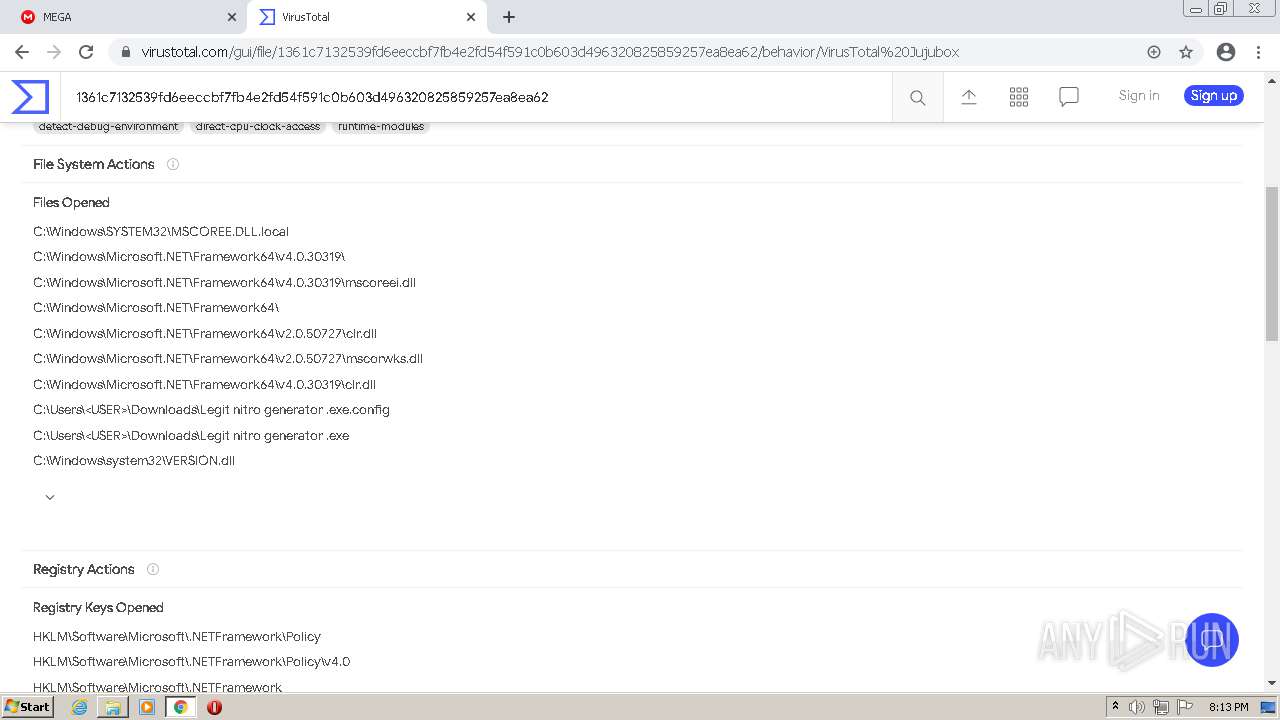Click the runtime-modules tag
This screenshot has width=1280, height=720.
tap(381, 126)
